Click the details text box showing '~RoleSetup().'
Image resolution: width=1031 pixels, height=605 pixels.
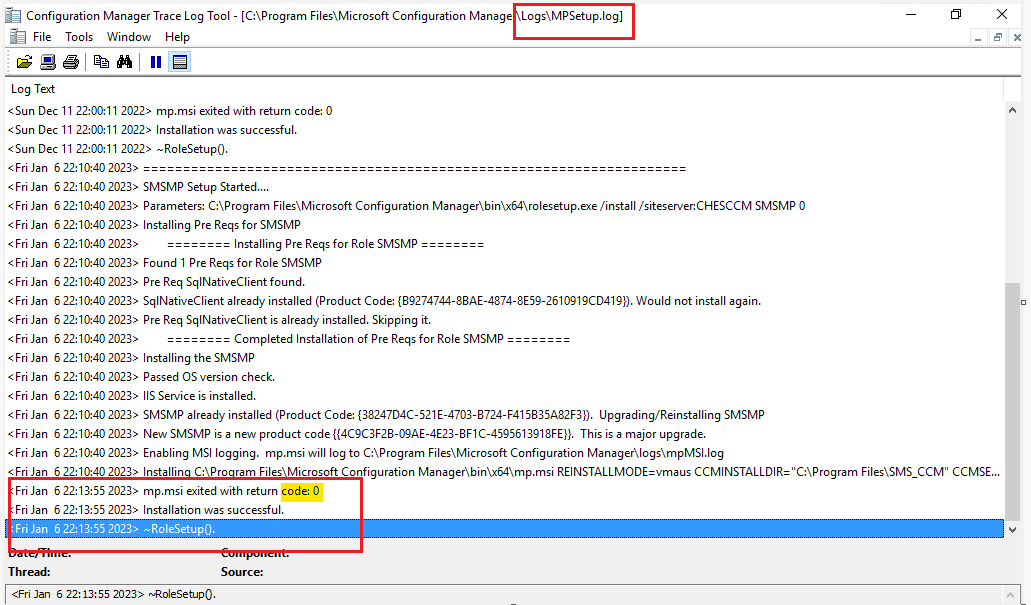click(x=504, y=594)
